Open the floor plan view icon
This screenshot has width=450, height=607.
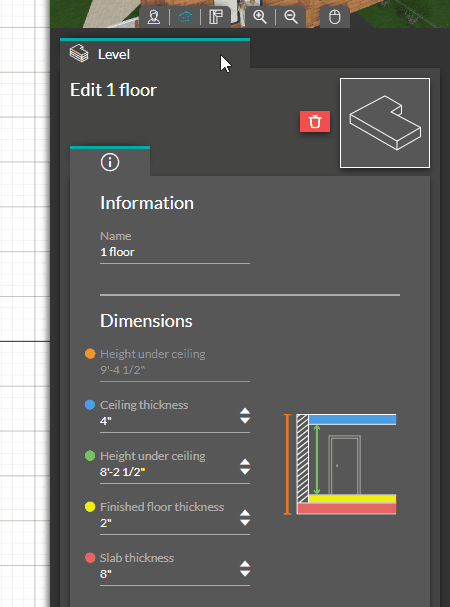216,17
